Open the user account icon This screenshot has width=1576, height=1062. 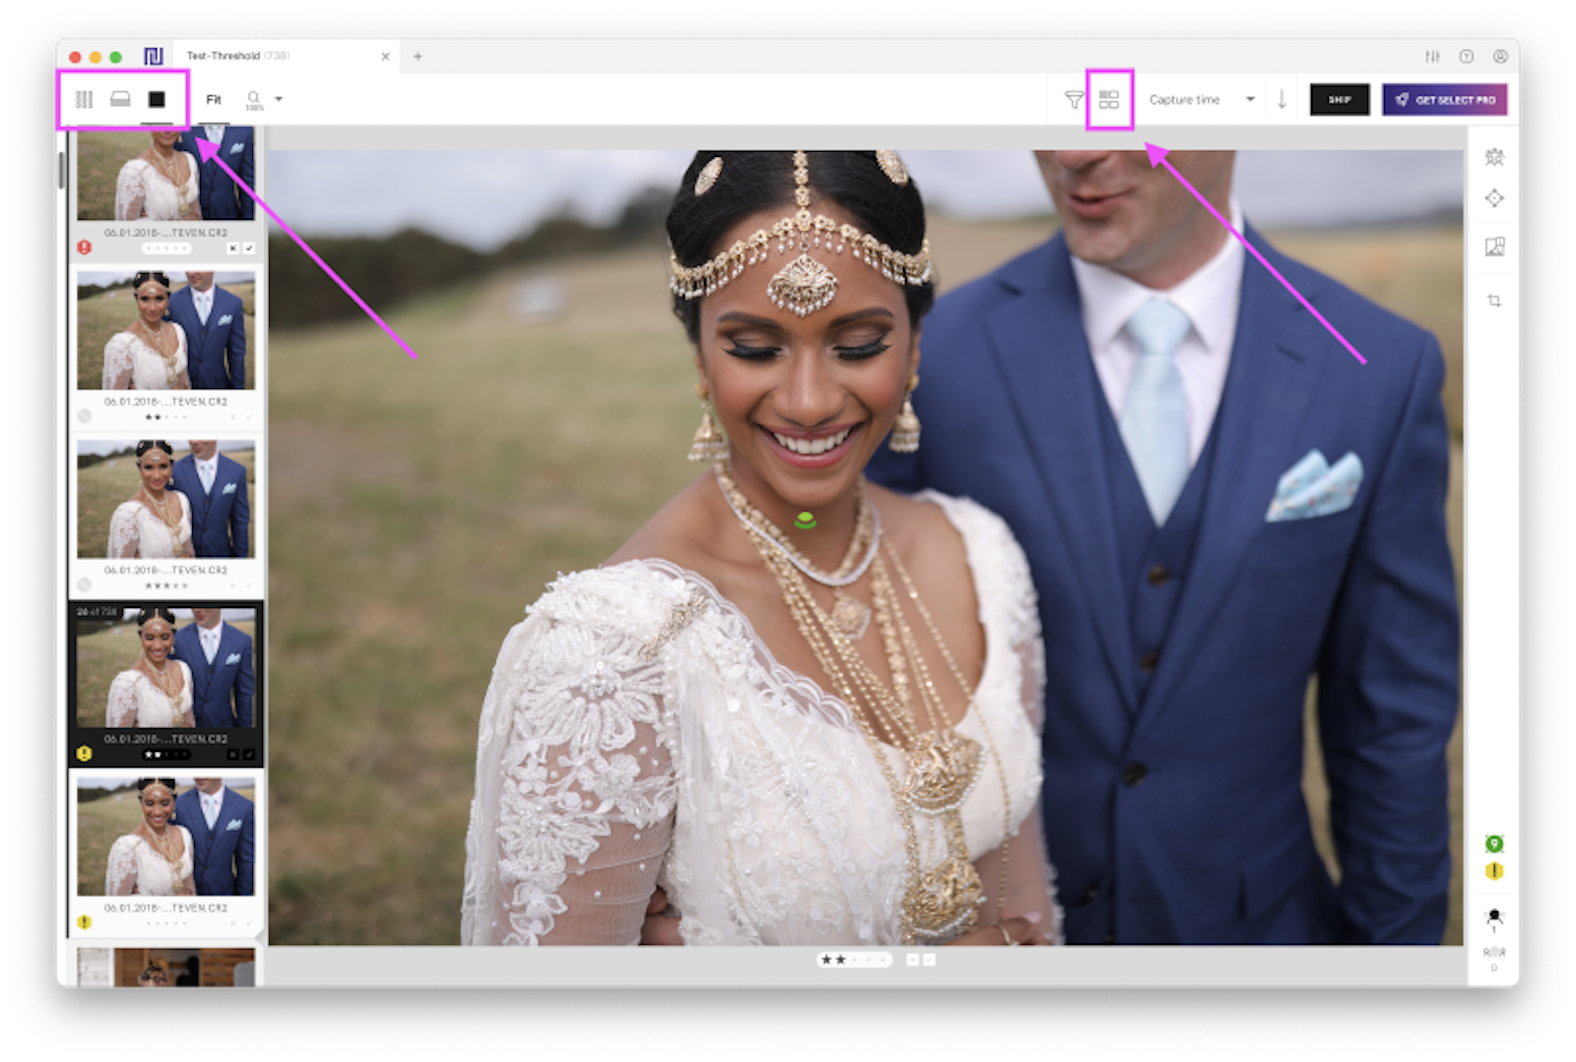click(x=1500, y=56)
